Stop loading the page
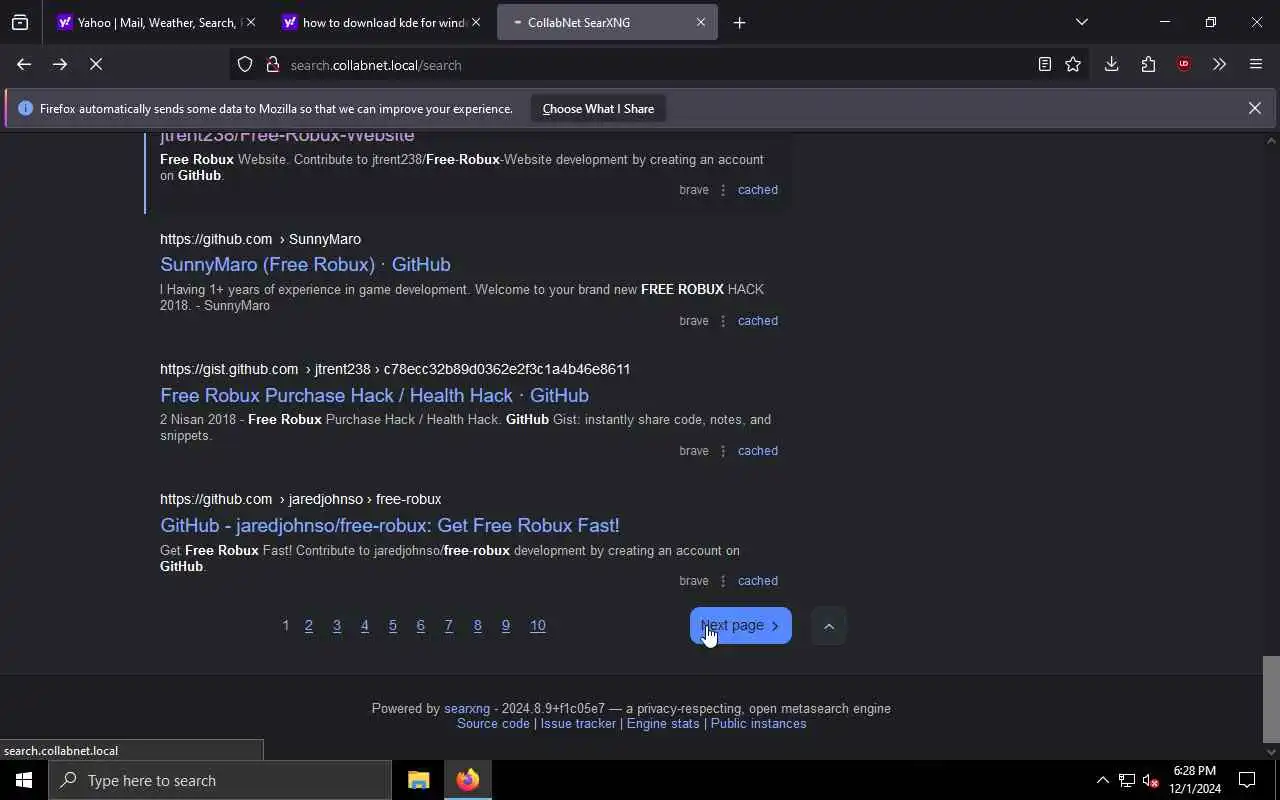The width and height of the screenshot is (1280, 800). [96, 64]
